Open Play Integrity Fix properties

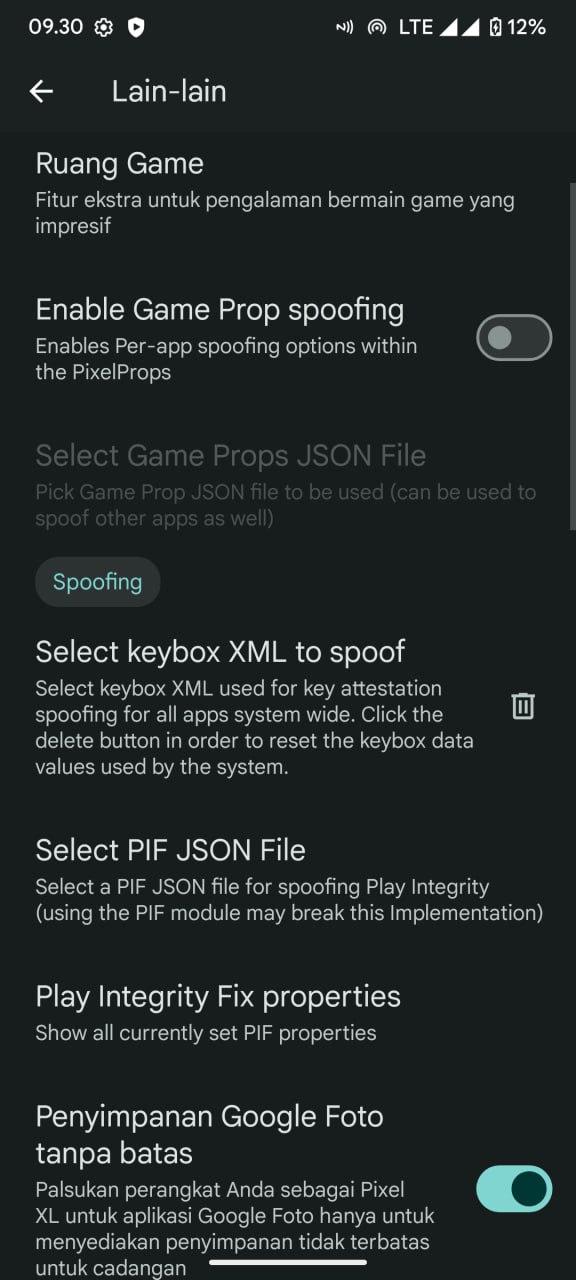coord(288,1013)
